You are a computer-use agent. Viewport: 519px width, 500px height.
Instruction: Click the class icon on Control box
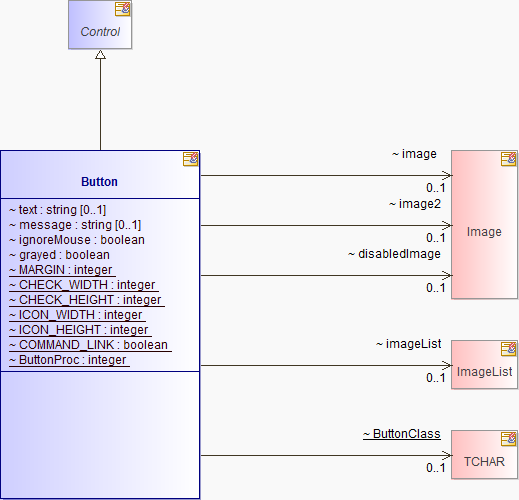(x=122, y=9)
